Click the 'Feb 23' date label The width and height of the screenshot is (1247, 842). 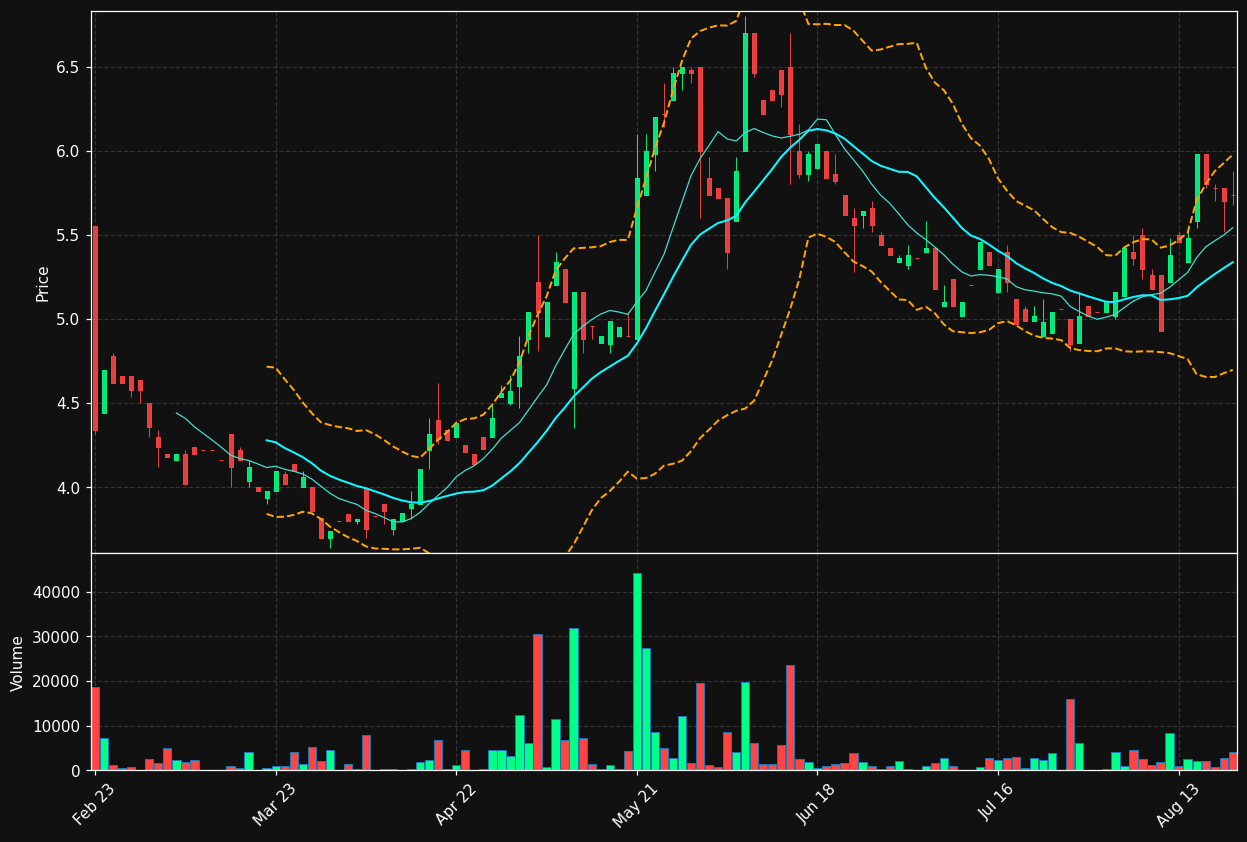pos(93,804)
